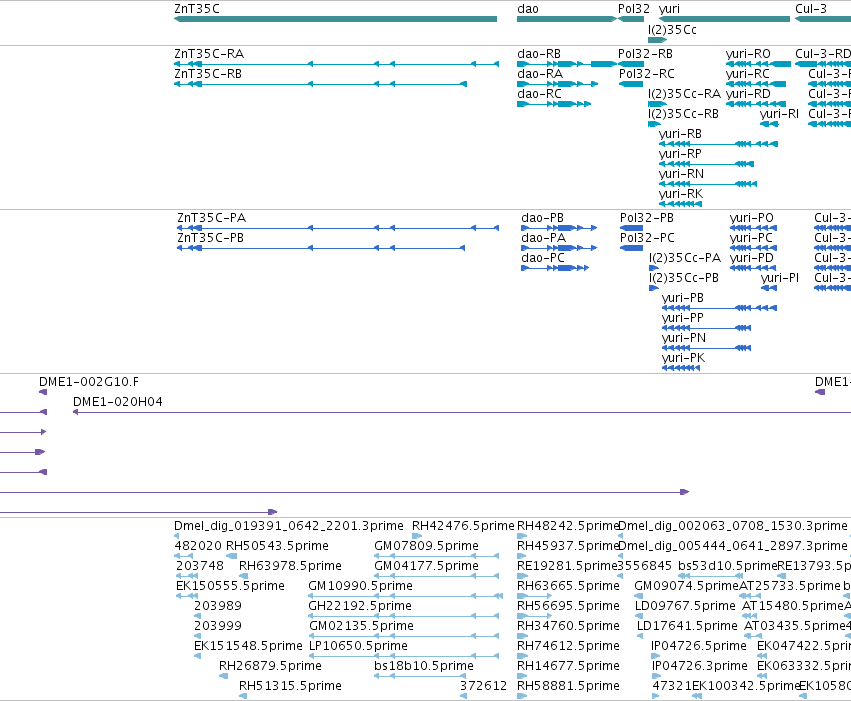Select EST GH22192.5prime
This screenshot has height=701, width=851.
(403, 616)
